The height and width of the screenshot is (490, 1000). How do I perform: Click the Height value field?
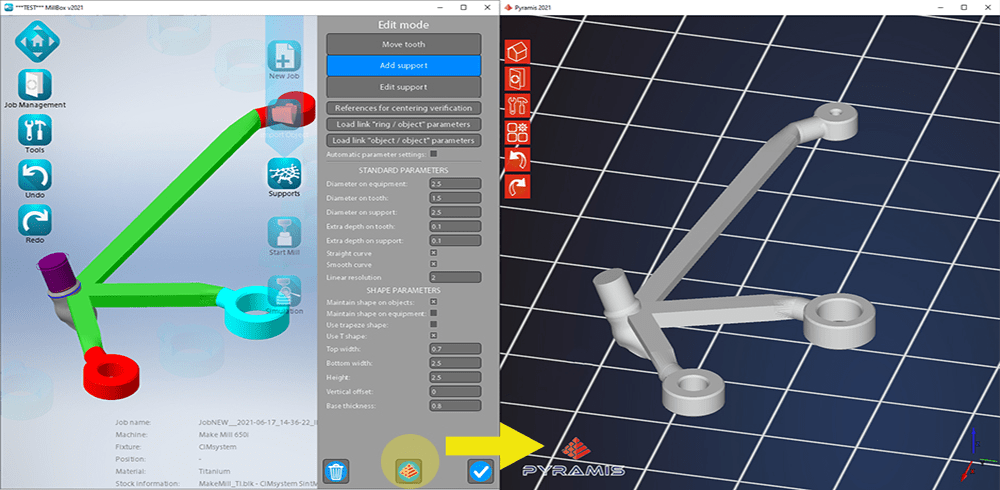click(455, 377)
